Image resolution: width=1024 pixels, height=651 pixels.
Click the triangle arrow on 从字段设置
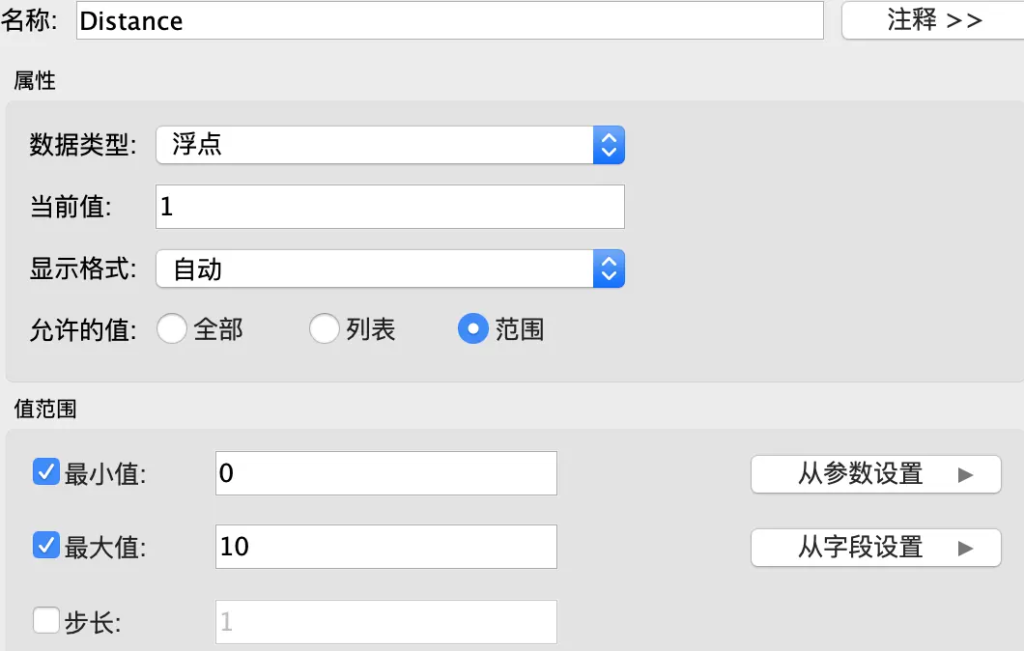coord(965,548)
